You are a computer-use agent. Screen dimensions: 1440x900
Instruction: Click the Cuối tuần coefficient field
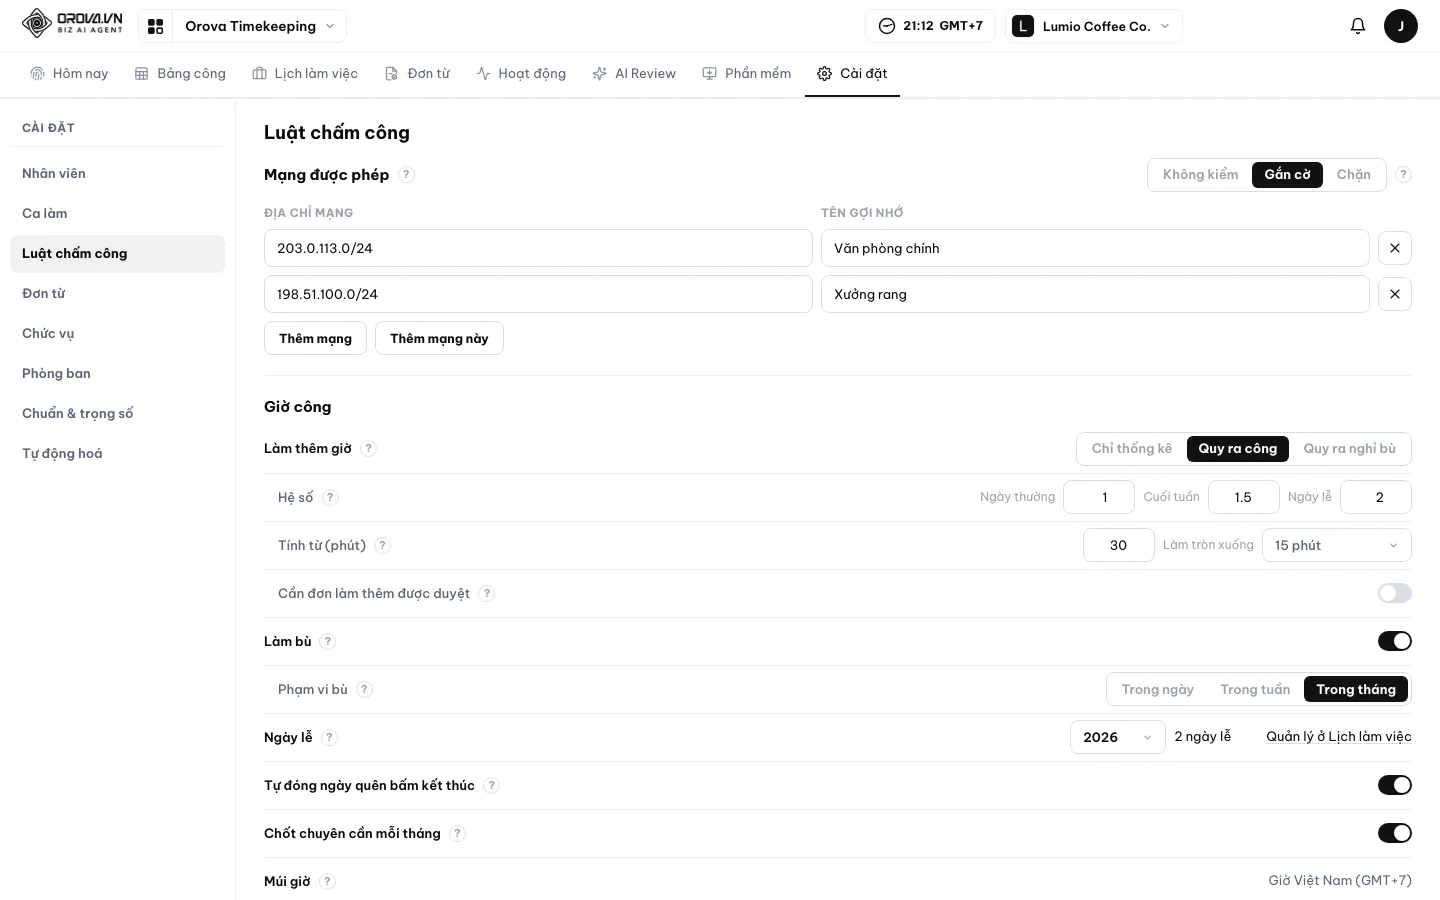click(1243, 497)
